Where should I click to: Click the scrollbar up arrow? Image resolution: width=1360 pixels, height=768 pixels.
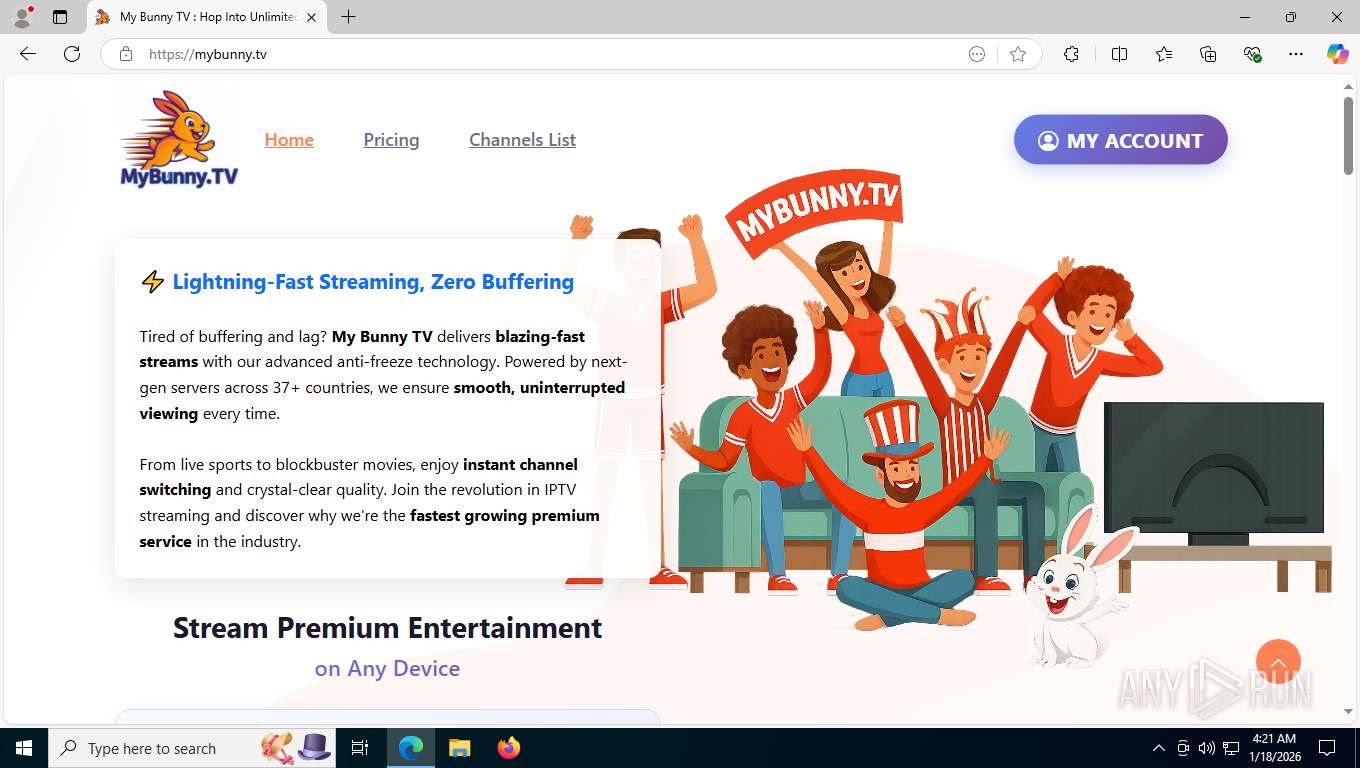[1348, 87]
